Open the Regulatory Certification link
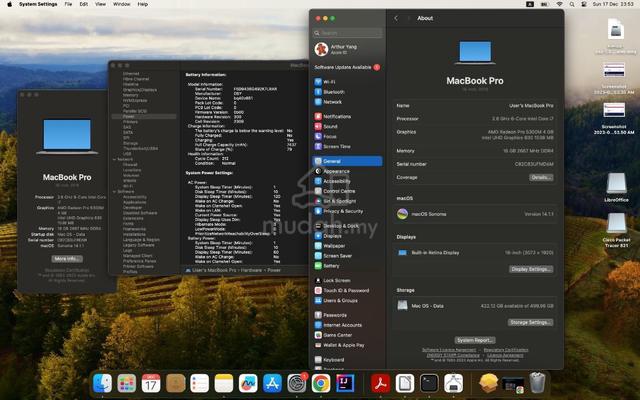This screenshot has width=640, height=400. pyautogui.click(x=506, y=350)
